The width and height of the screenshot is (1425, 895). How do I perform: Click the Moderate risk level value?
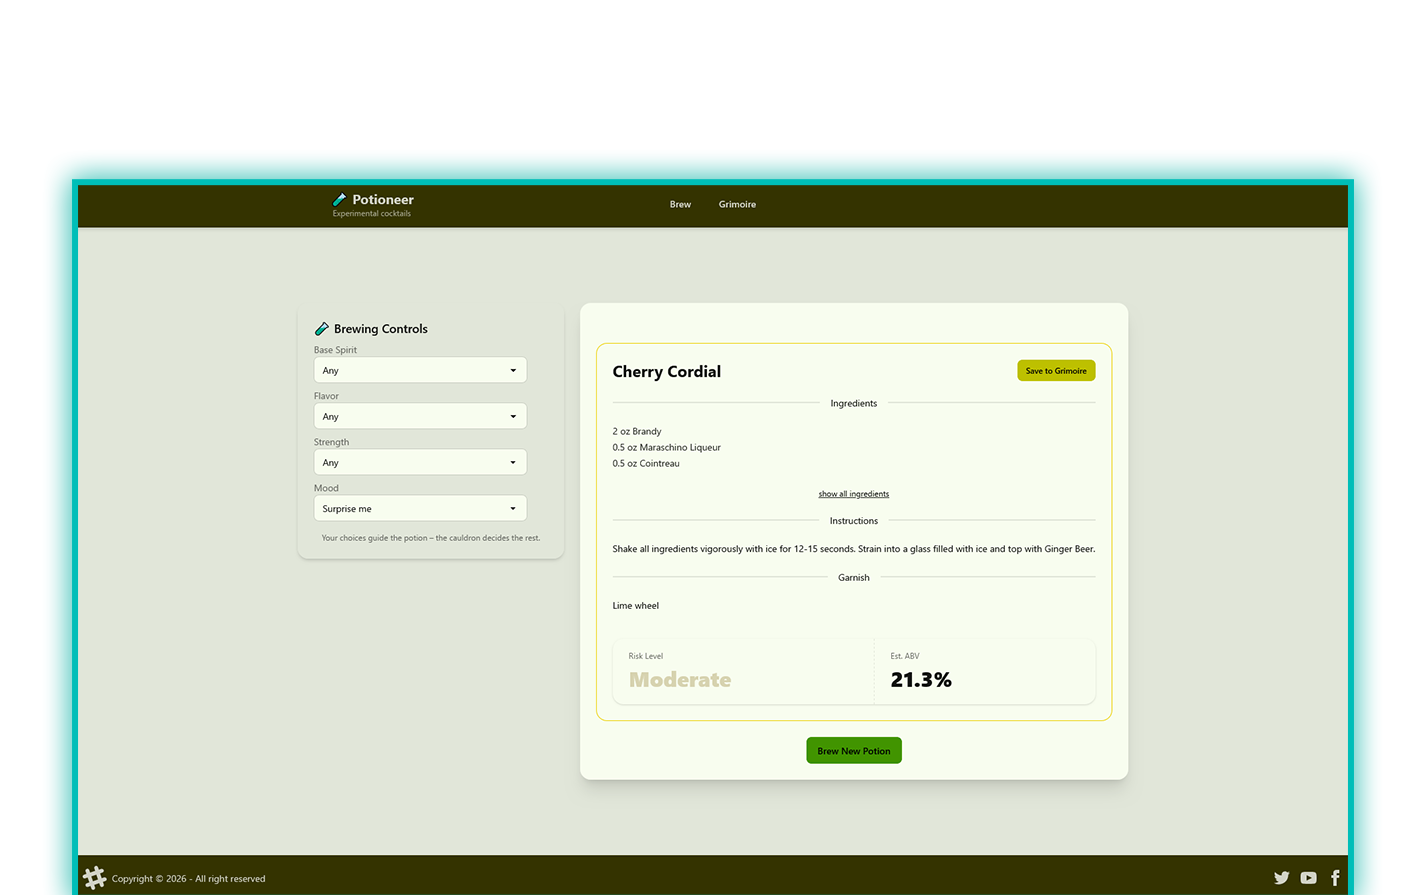click(680, 680)
